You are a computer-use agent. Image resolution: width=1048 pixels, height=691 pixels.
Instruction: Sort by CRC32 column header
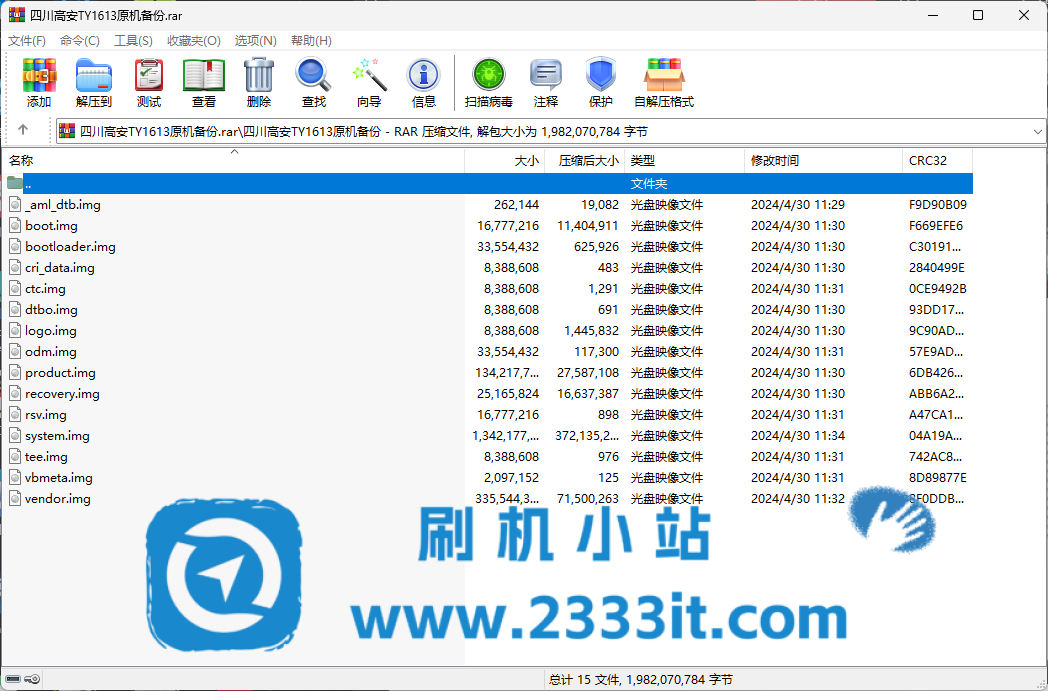pyautogui.click(x=937, y=160)
